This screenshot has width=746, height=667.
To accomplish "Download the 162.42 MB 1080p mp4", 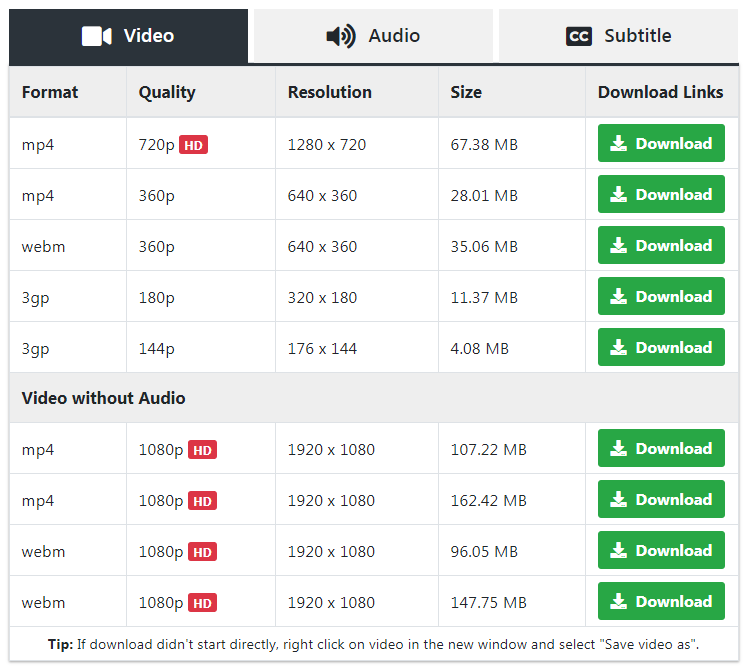I will pos(661,500).
